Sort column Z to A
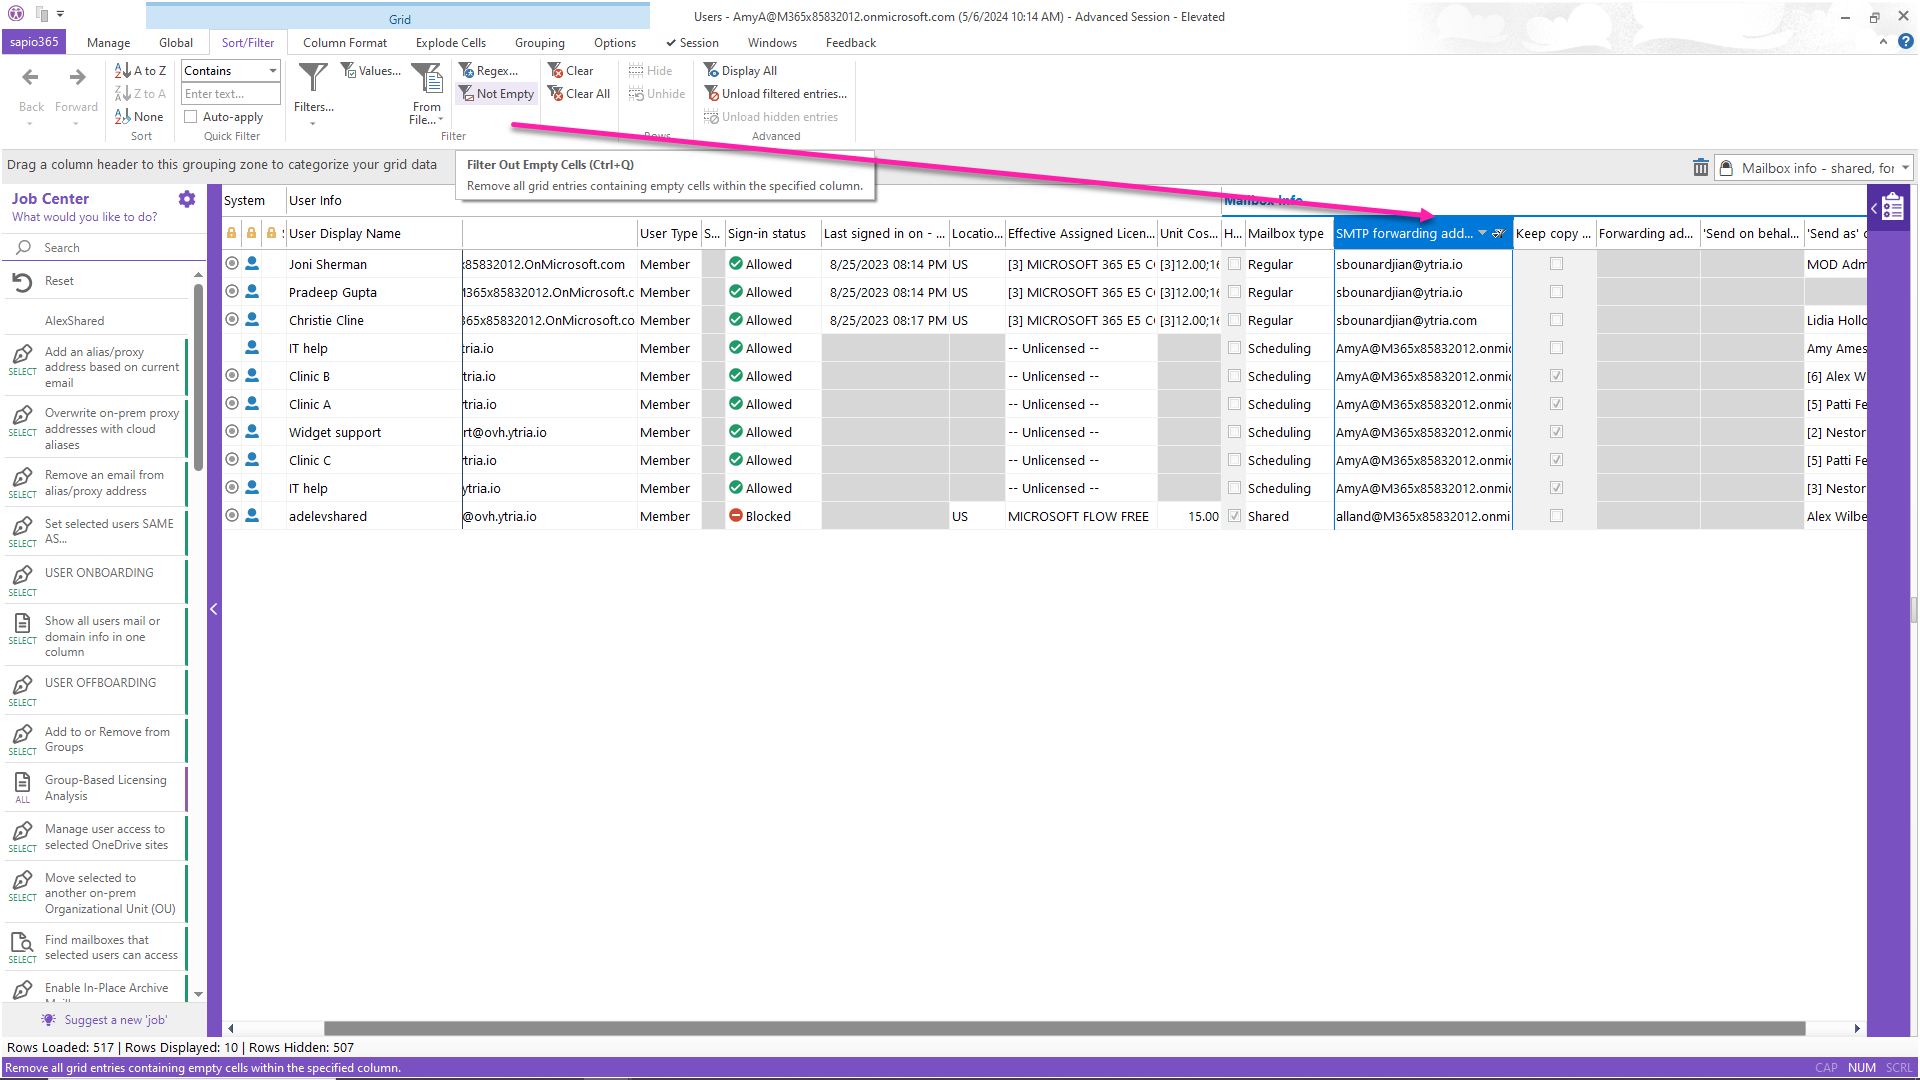This screenshot has height=1080, width=1920. pos(141,94)
